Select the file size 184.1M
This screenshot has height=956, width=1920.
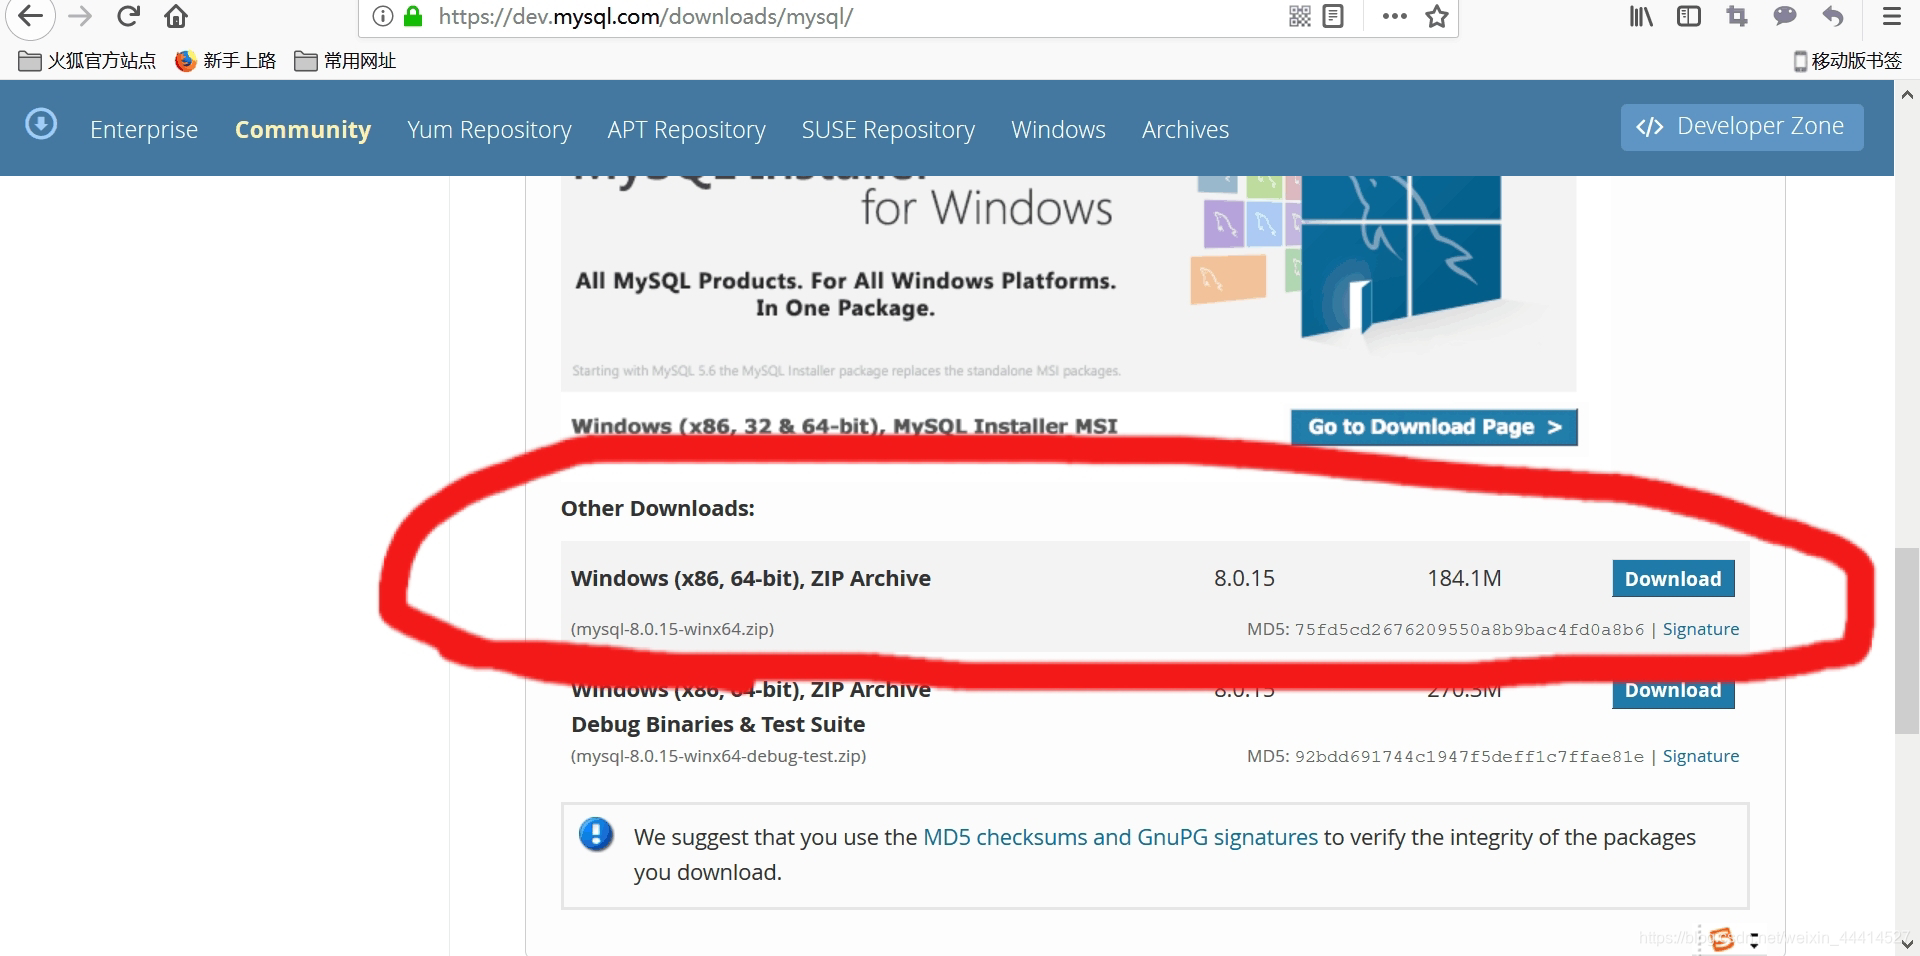click(1464, 578)
